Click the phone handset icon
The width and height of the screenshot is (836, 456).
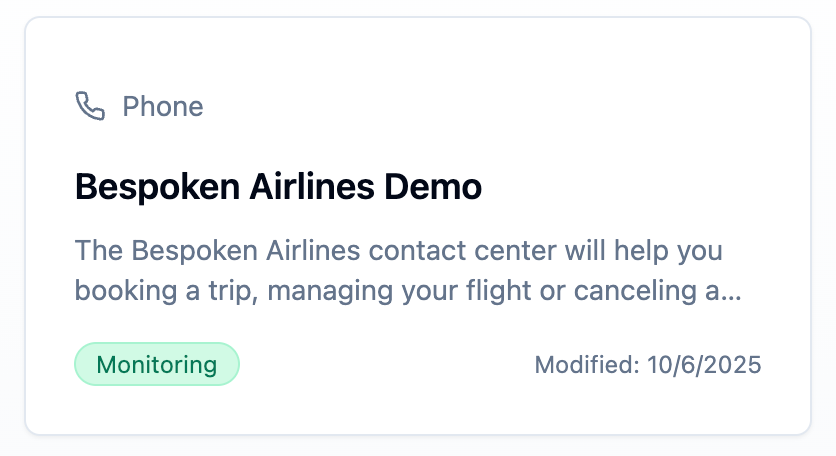click(90, 106)
